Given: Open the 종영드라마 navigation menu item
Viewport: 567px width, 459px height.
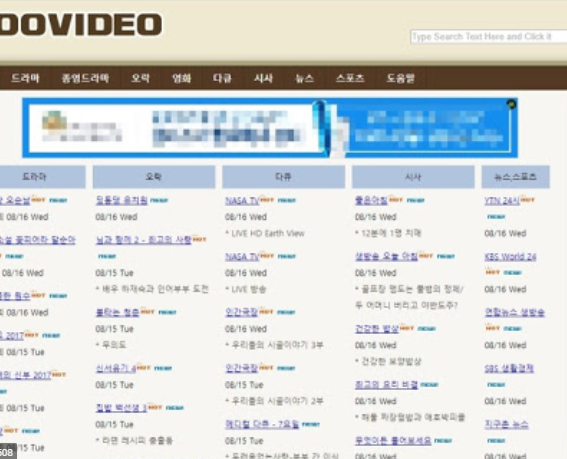Looking at the screenshot, I should coord(85,78).
